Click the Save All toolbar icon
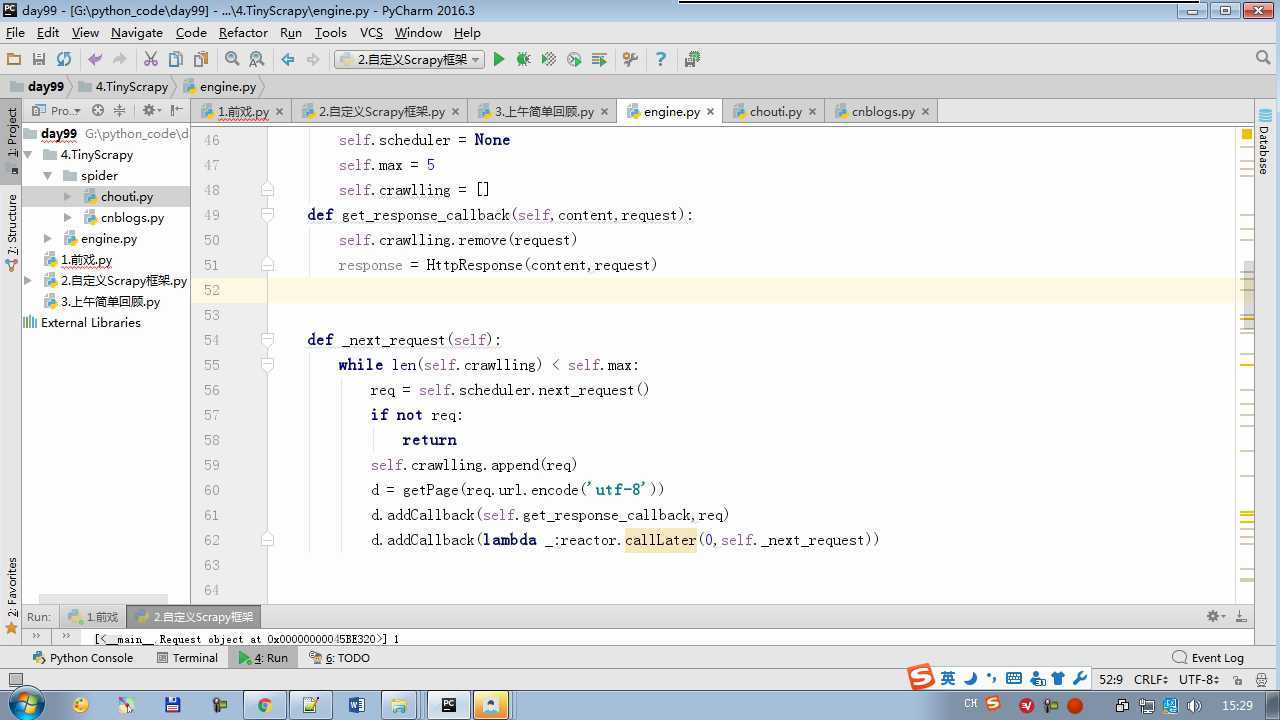Viewport: 1280px width, 720px height. click(x=39, y=60)
